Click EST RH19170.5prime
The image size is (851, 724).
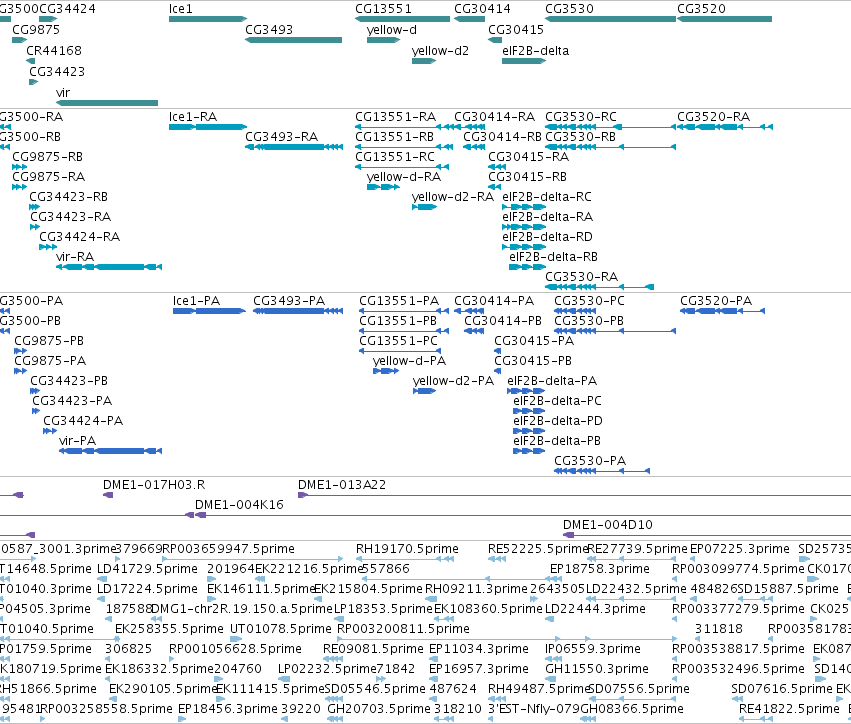(407, 549)
